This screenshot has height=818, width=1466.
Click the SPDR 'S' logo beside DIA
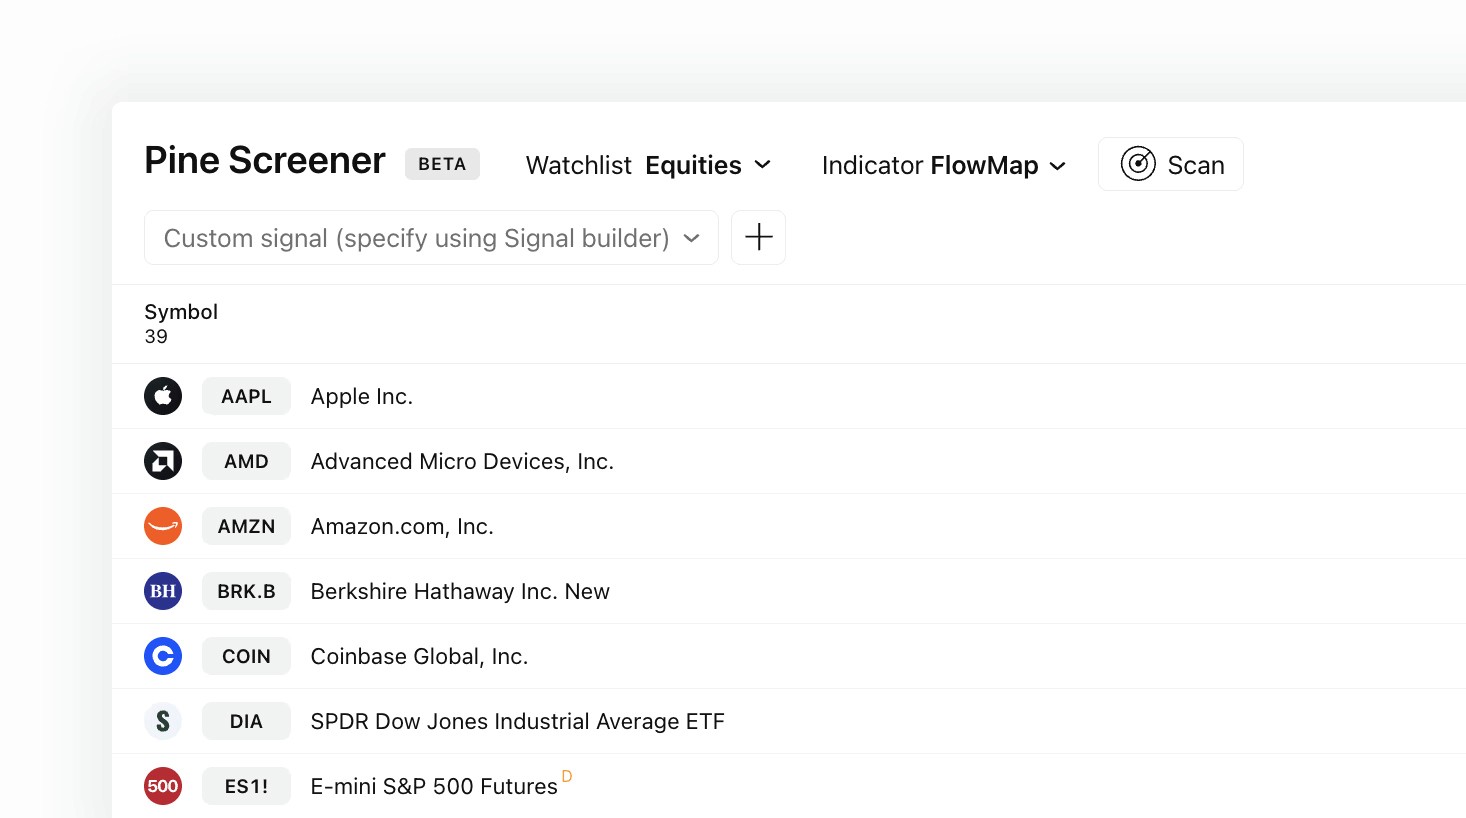pos(163,721)
